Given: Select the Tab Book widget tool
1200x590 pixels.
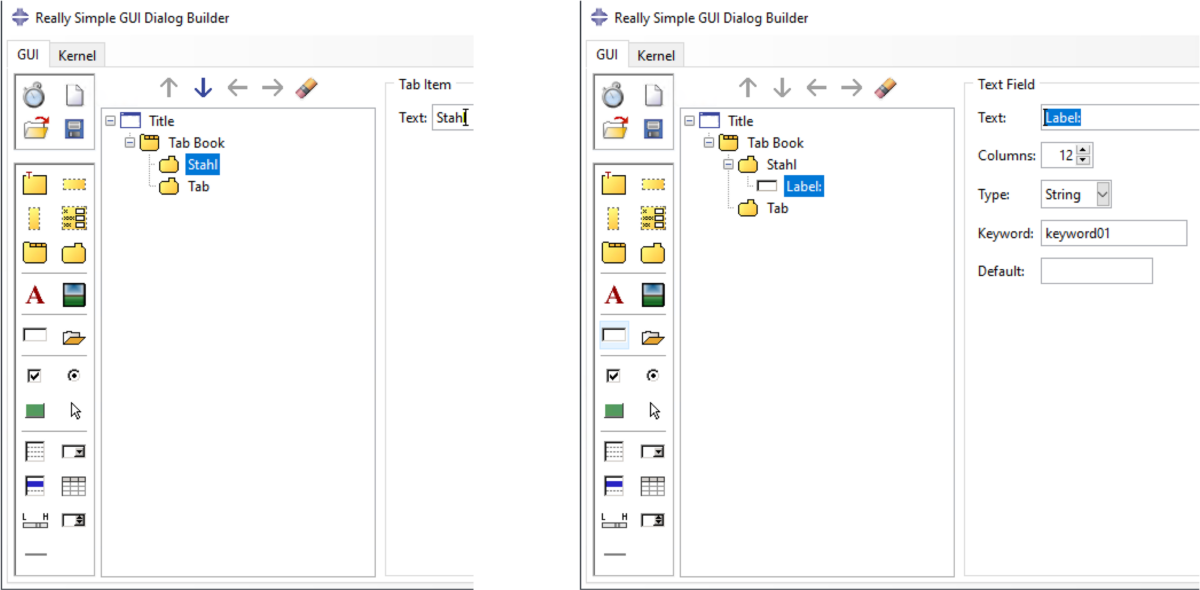Looking at the screenshot, I should click(x=34, y=253).
